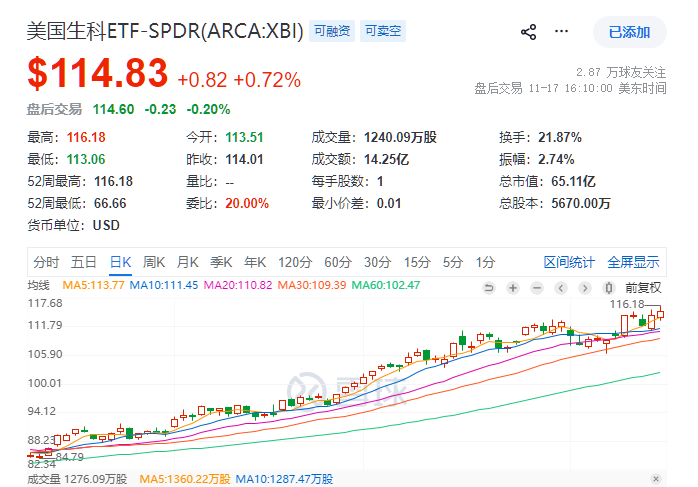This screenshot has width=698, height=487.
Task: Click the 成交额 value 14.25亿
Action: coord(386,159)
